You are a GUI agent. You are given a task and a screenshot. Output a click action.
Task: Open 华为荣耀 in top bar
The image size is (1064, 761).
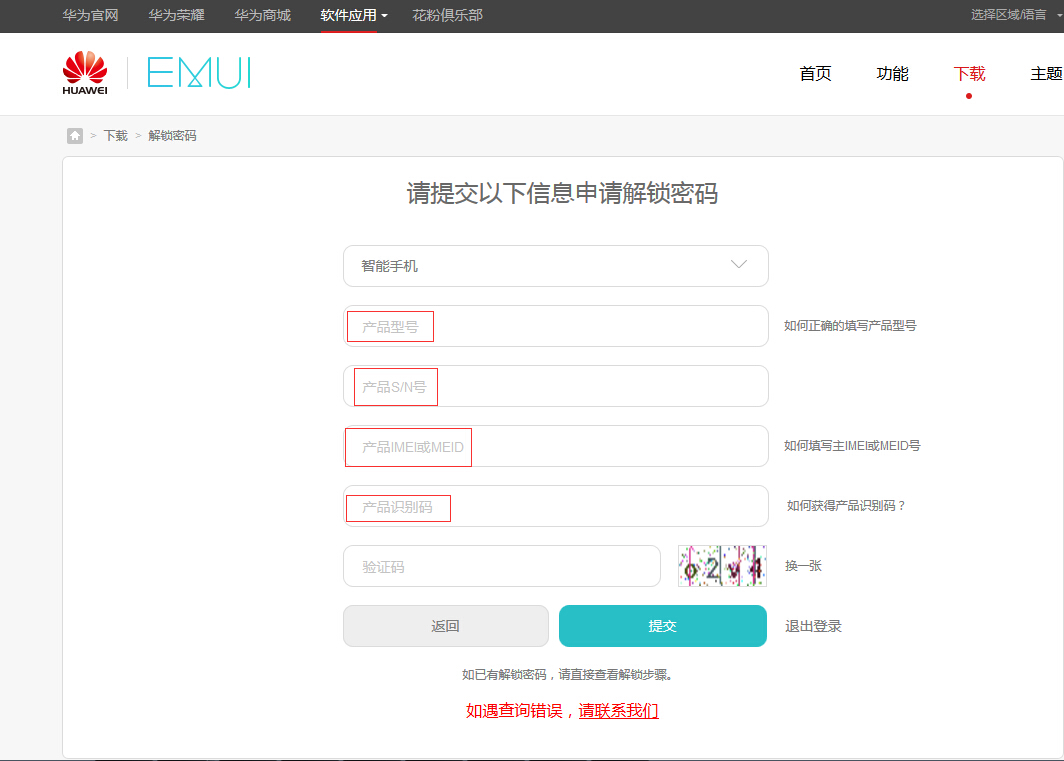[x=176, y=15]
